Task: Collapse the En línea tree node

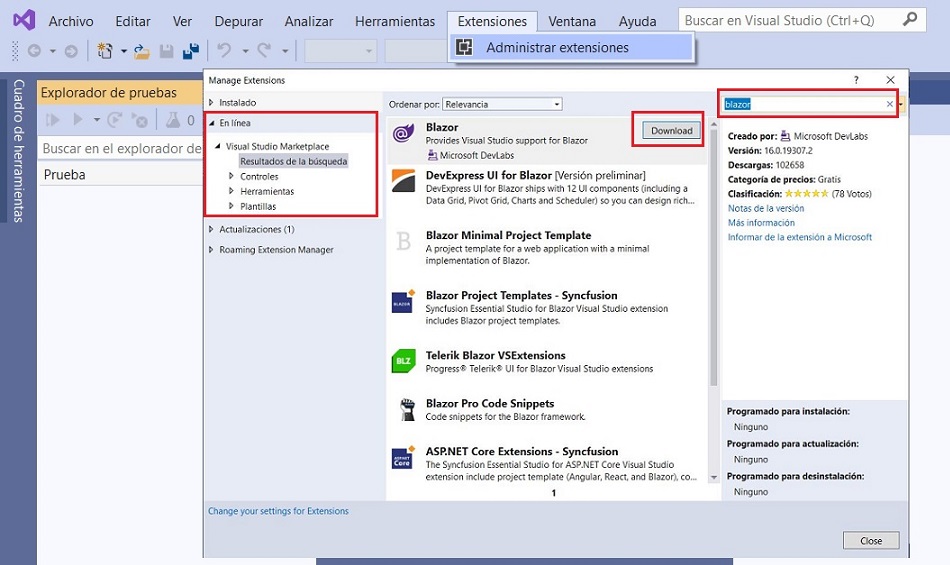Action: (x=211, y=123)
